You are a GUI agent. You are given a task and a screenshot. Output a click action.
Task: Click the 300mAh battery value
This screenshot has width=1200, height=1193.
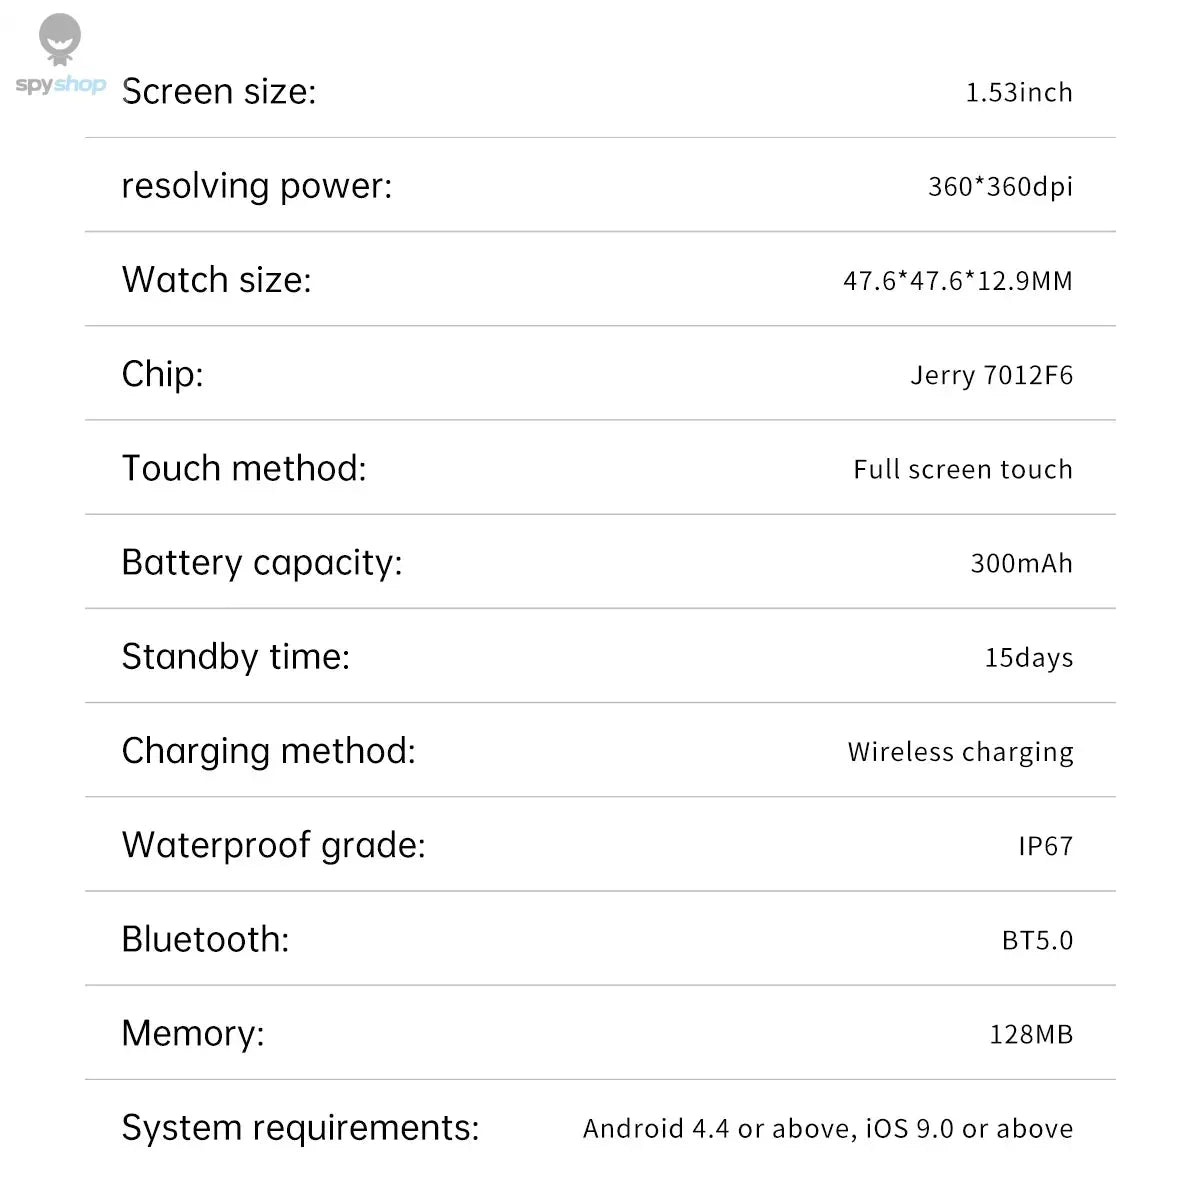click(x=1021, y=563)
